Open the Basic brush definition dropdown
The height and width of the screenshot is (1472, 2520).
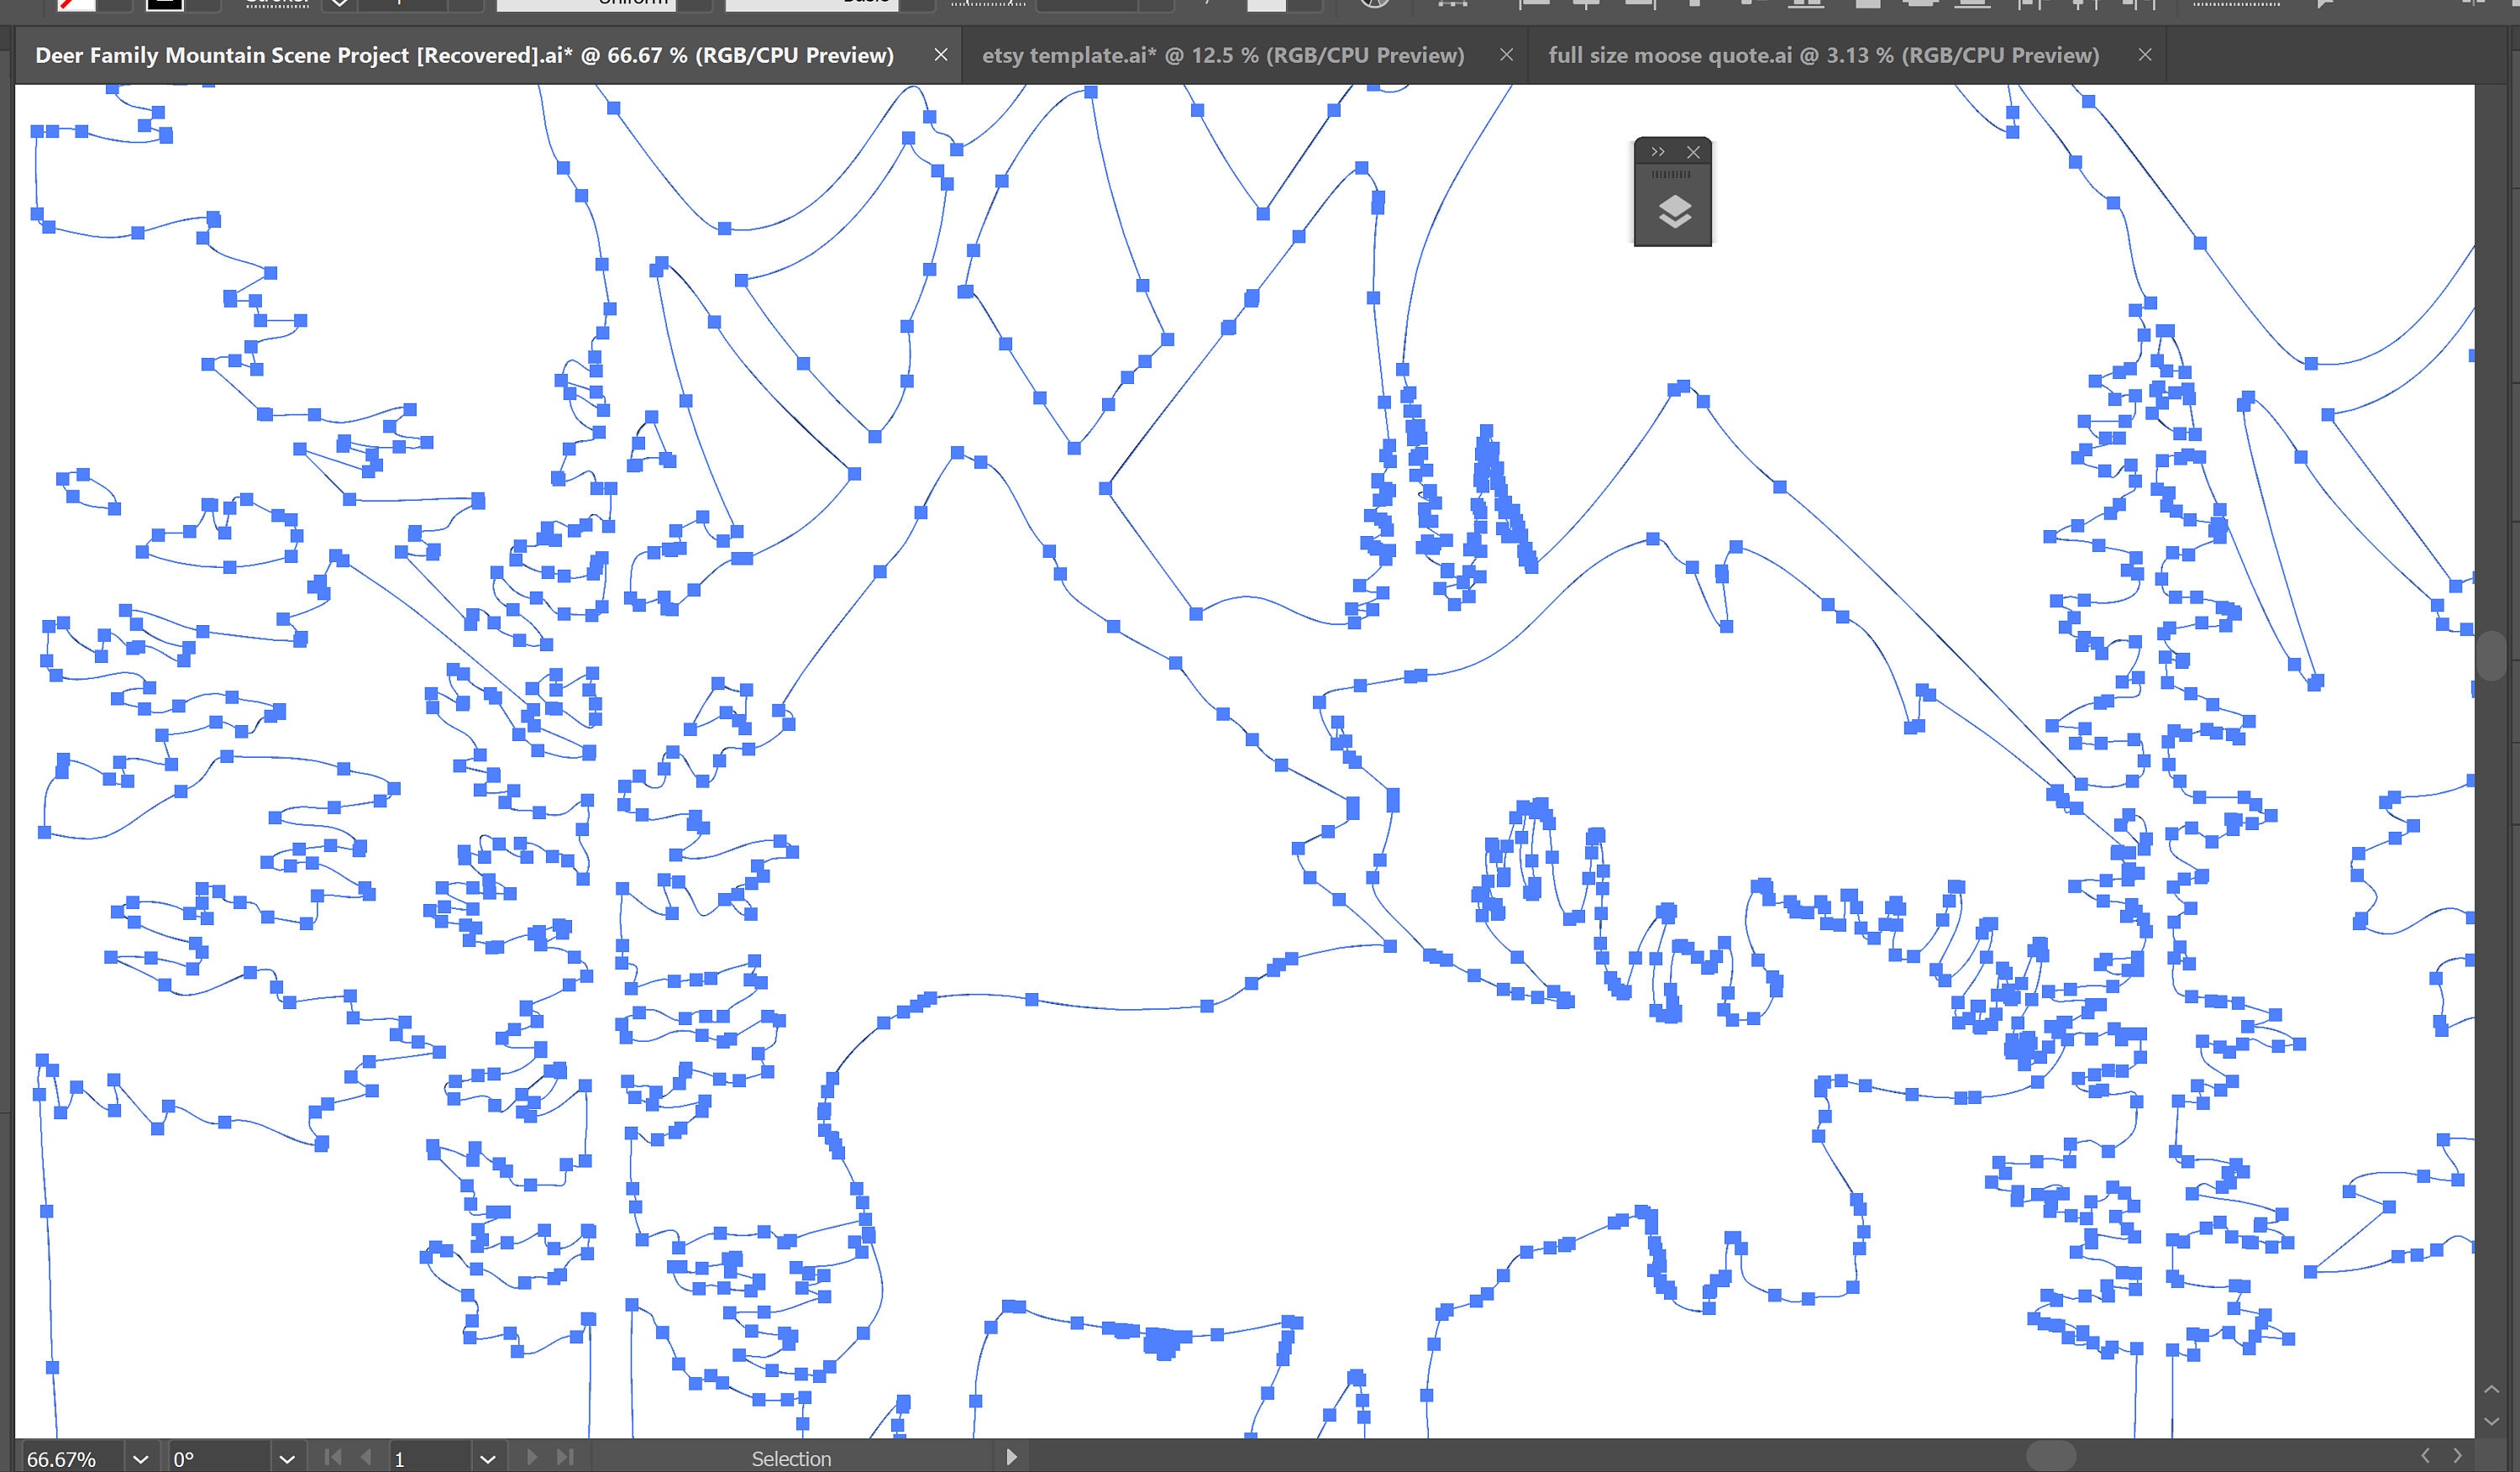click(915, 4)
